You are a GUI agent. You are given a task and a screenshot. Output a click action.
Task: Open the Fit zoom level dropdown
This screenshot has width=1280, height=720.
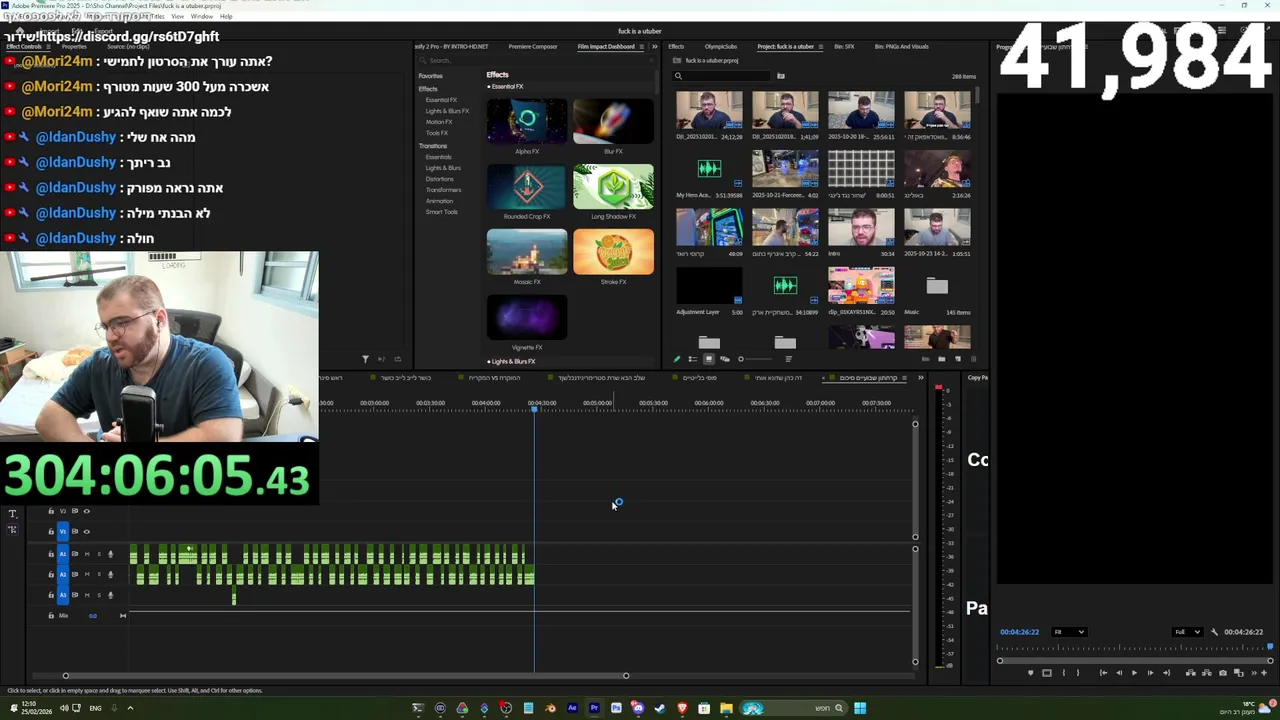click(x=1069, y=632)
